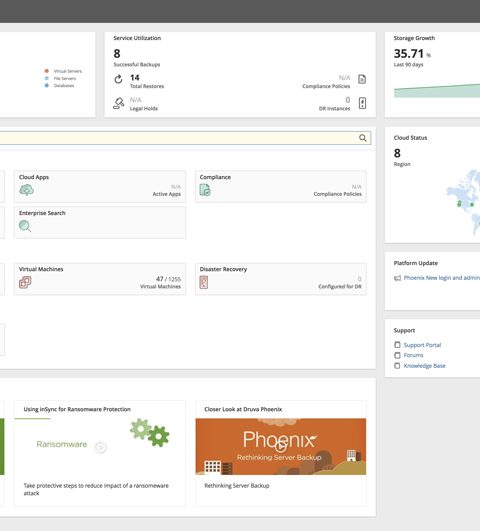The image size is (480, 531).
Task: Click the 'Rethinking Server Backup' caption below video
Action: click(237, 486)
